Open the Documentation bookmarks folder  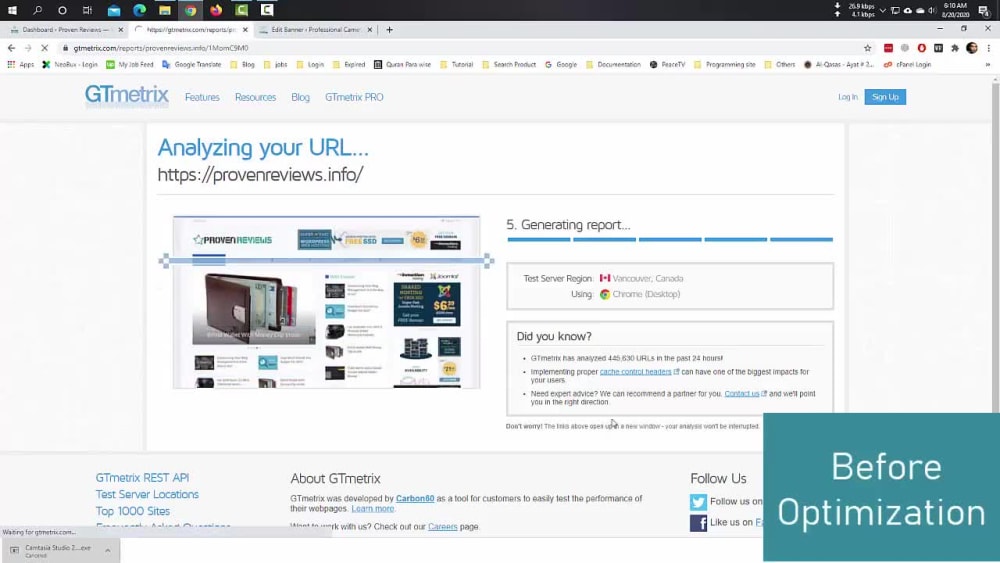613,64
